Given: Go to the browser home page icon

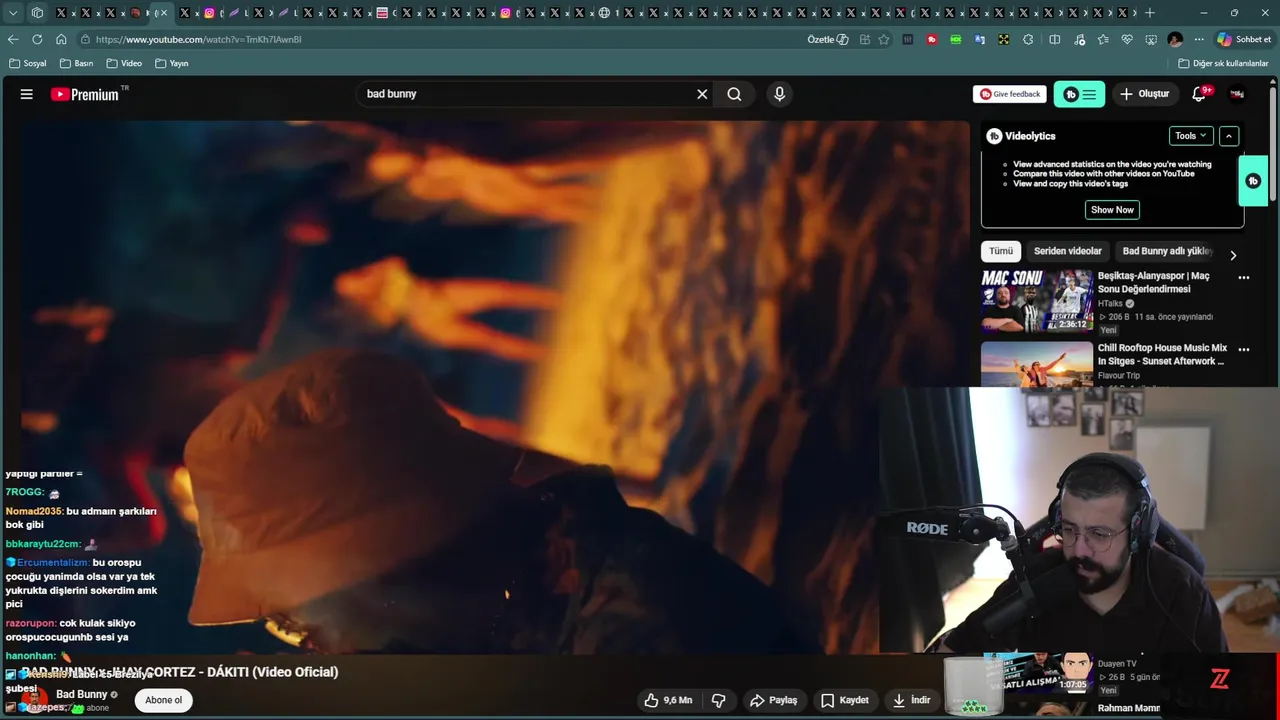Looking at the screenshot, I should [61, 39].
